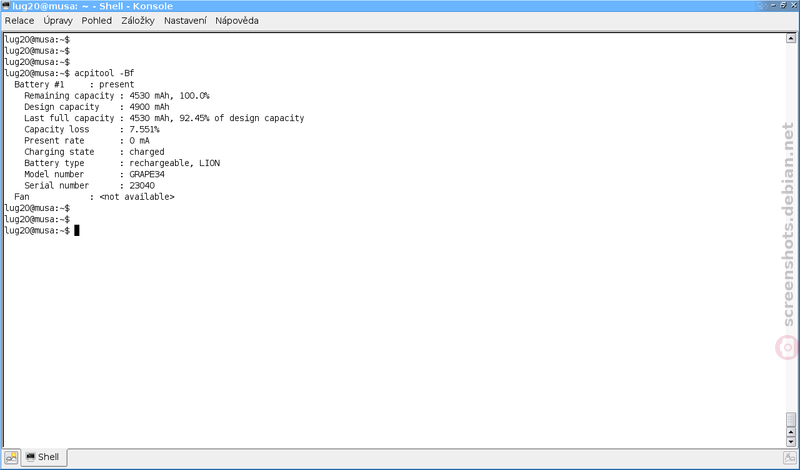The height and width of the screenshot is (470, 800).
Task: Click the model number GRAPE34
Action: click(x=147, y=174)
